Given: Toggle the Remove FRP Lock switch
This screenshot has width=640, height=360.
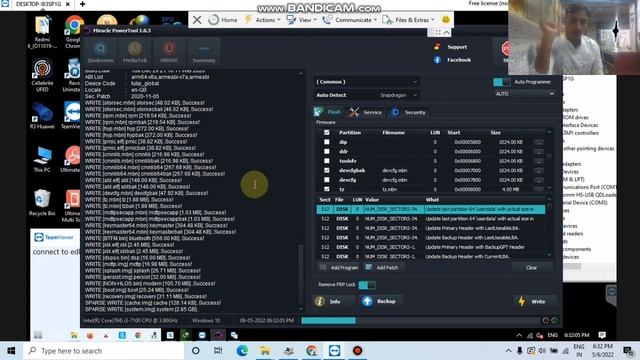Looking at the screenshot, I should [x=367, y=284].
